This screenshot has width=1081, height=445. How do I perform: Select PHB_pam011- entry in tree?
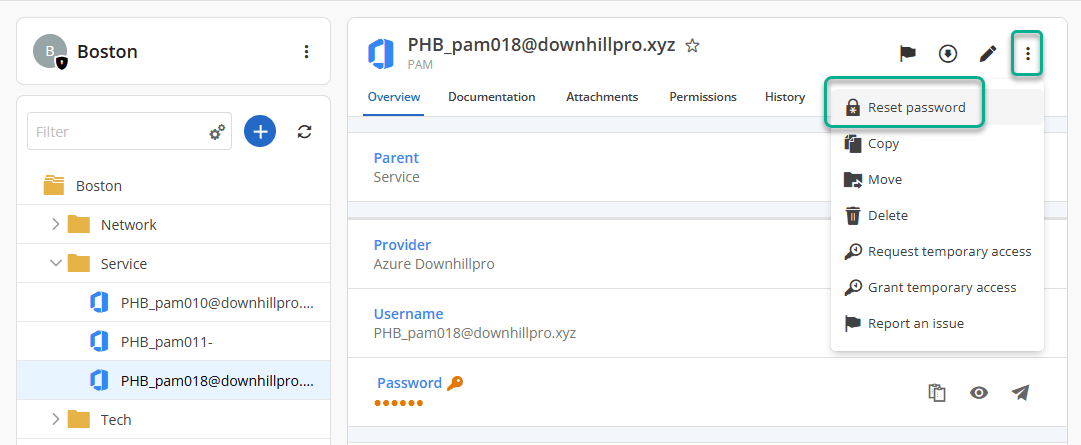pos(166,342)
